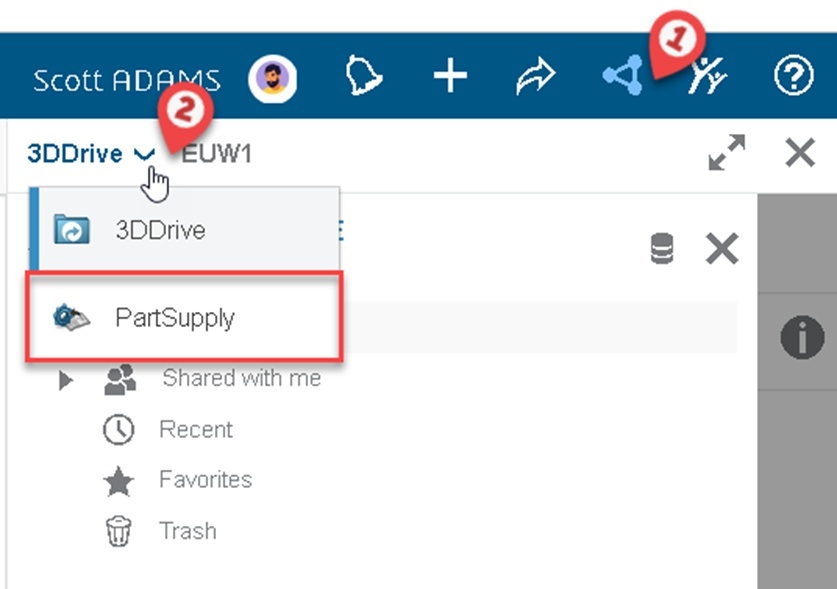Open the running figure community icon

(x=707, y=75)
